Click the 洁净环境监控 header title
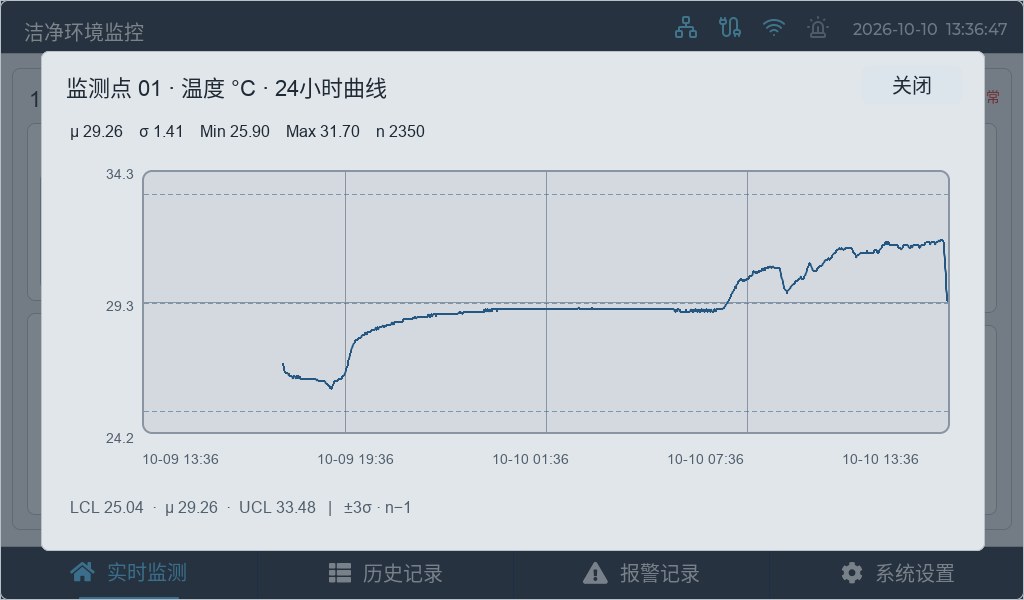The height and width of the screenshot is (600, 1024). pos(84,32)
